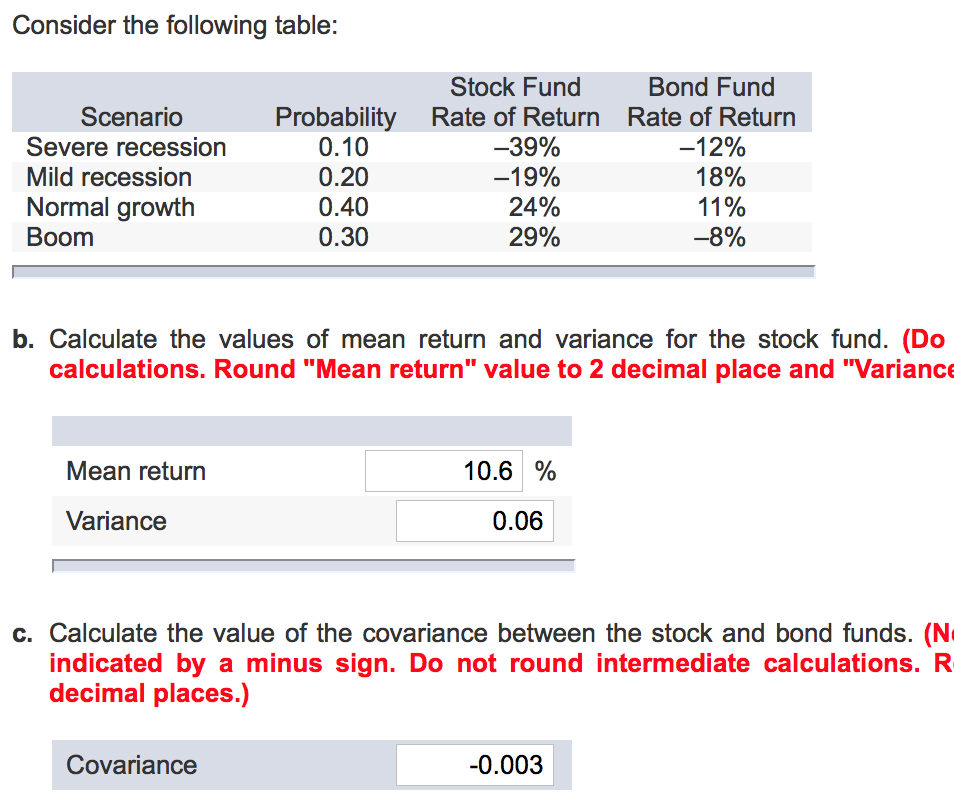Click the Stock Fund Rate of Return header
954x802 pixels.
(515, 102)
